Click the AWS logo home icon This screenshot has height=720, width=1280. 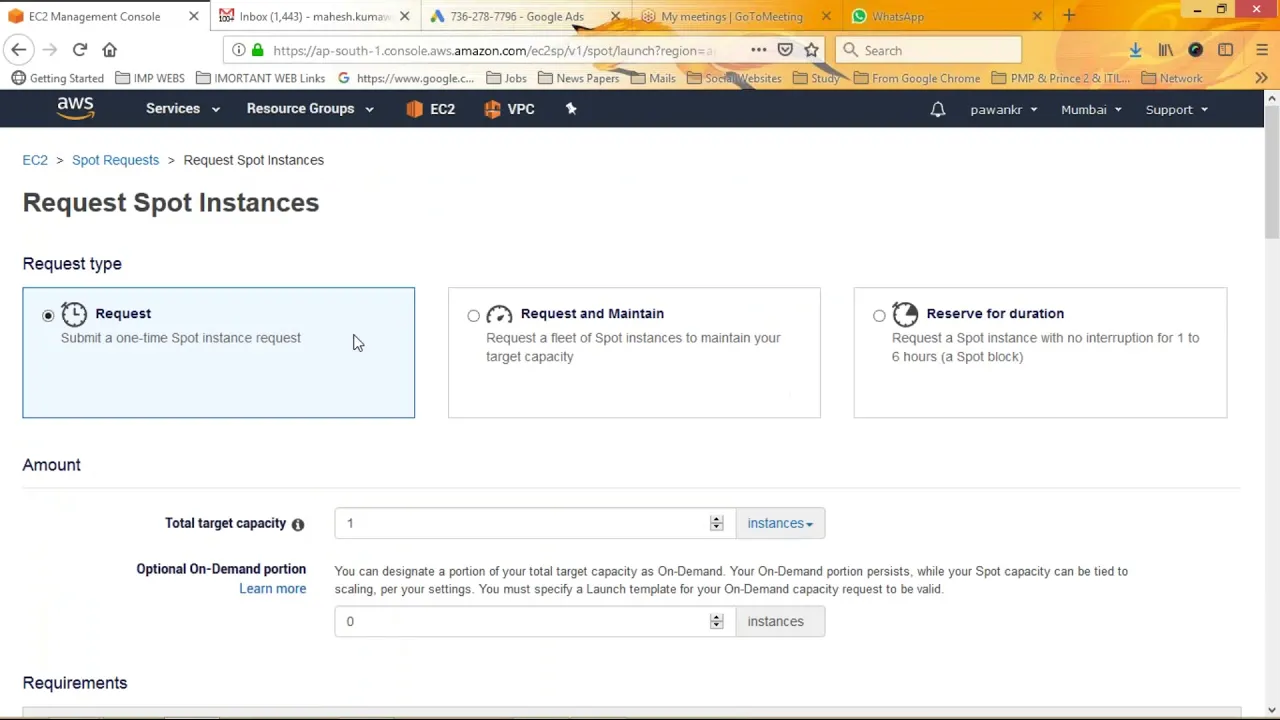coord(75,108)
